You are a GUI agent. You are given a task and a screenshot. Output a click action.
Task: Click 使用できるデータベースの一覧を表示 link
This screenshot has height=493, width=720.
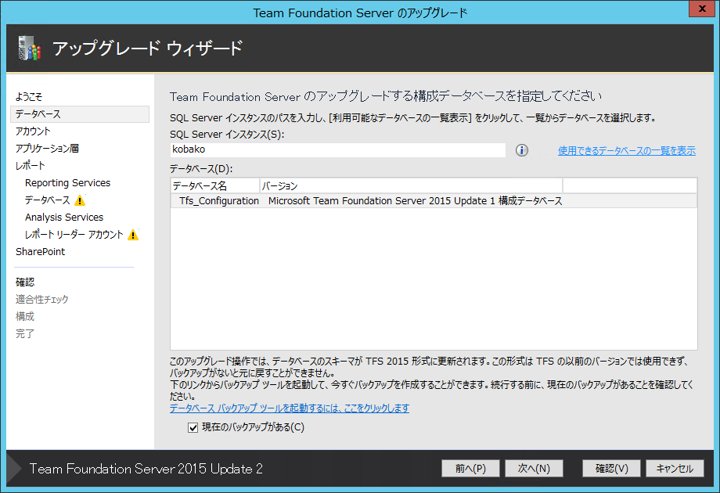point(627,151)
